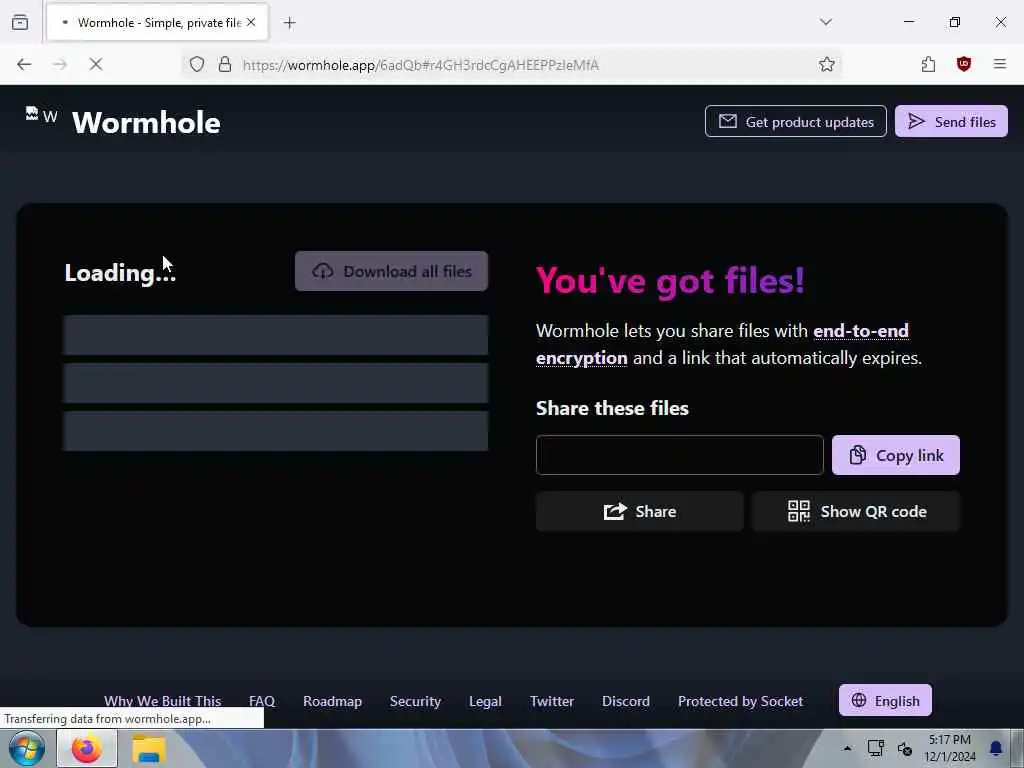This screenshot has width=1024, height=768.
Task: Show hidden system tray icons
Action: coord(847,748)
